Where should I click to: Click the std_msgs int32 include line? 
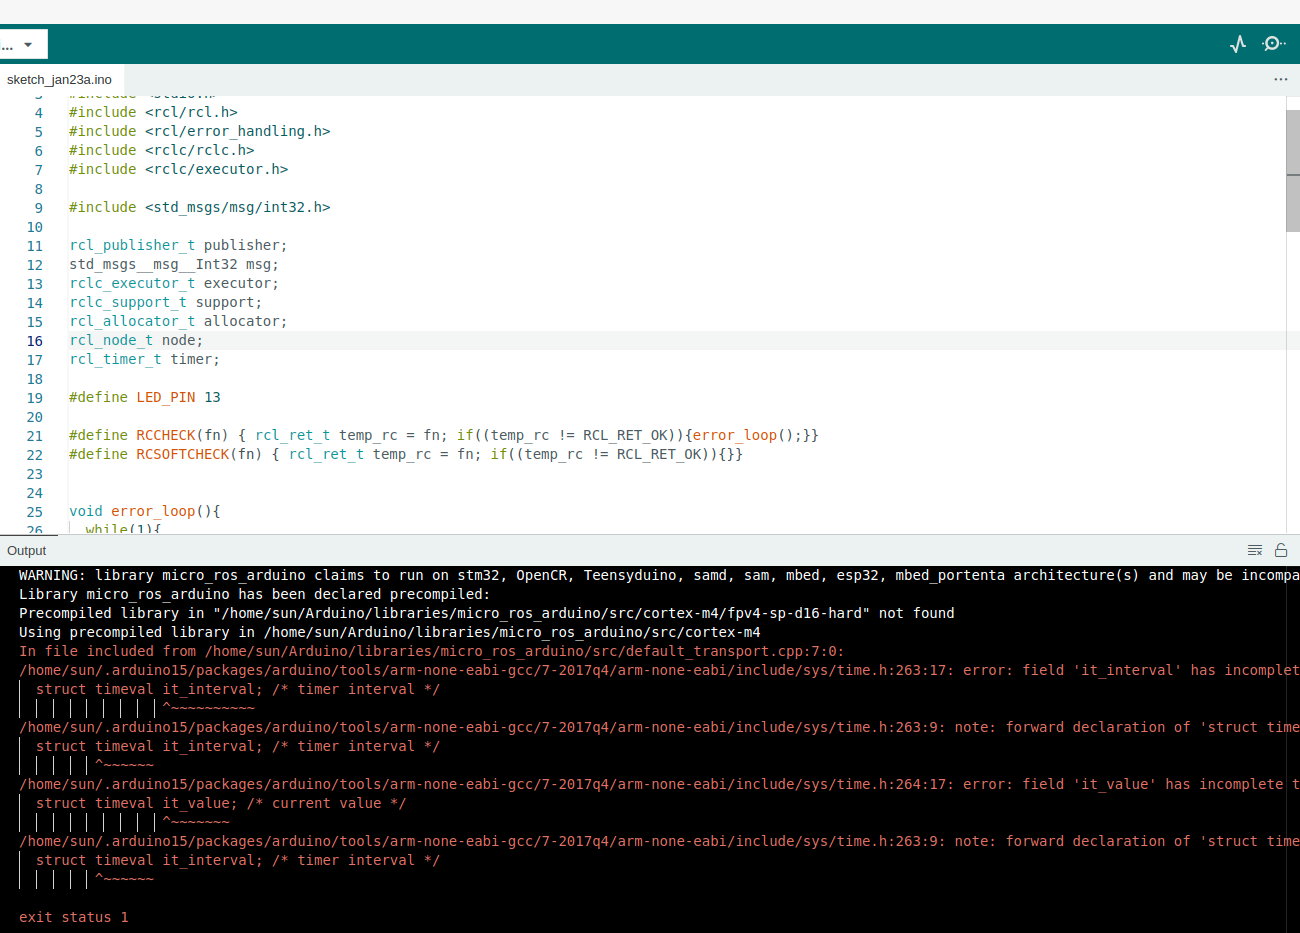(x=199, y=207)
